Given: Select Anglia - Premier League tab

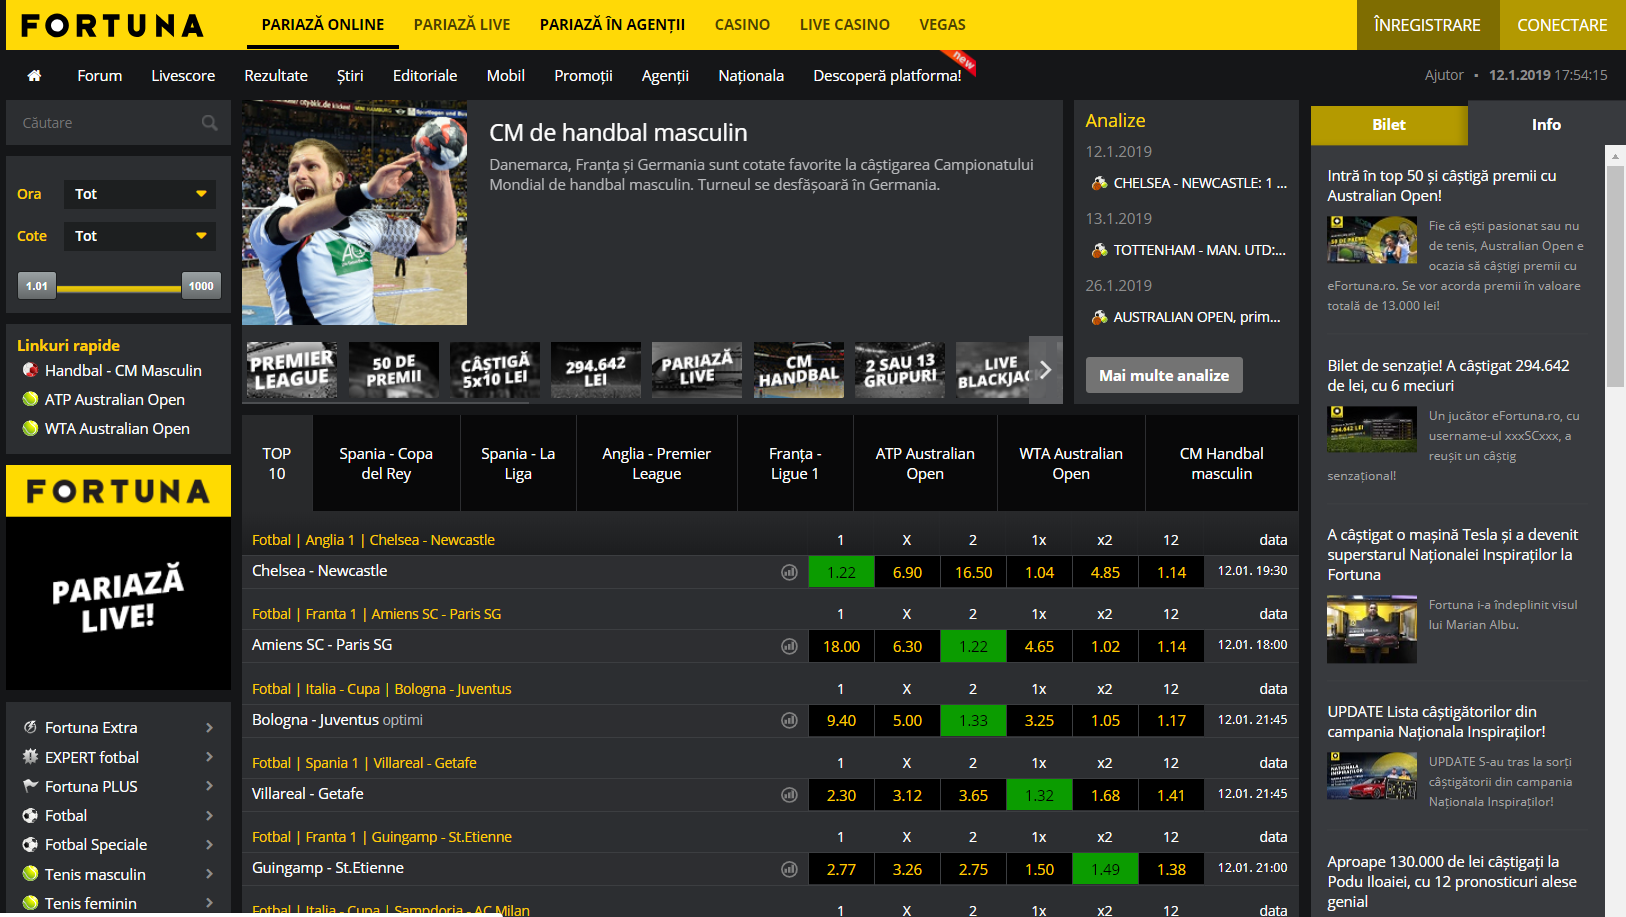Looking at the screenshot, I should 656,463.
